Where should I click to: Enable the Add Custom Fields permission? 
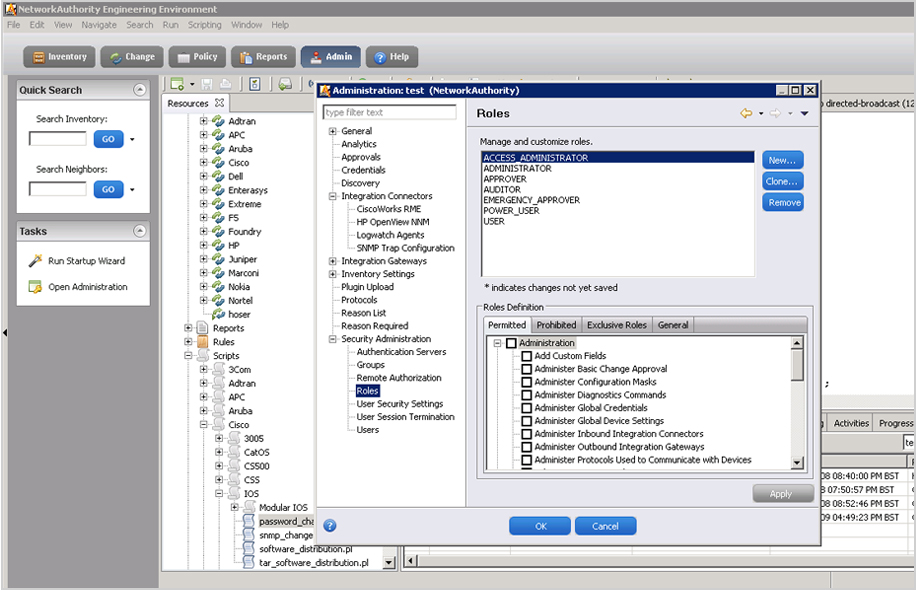526,356
